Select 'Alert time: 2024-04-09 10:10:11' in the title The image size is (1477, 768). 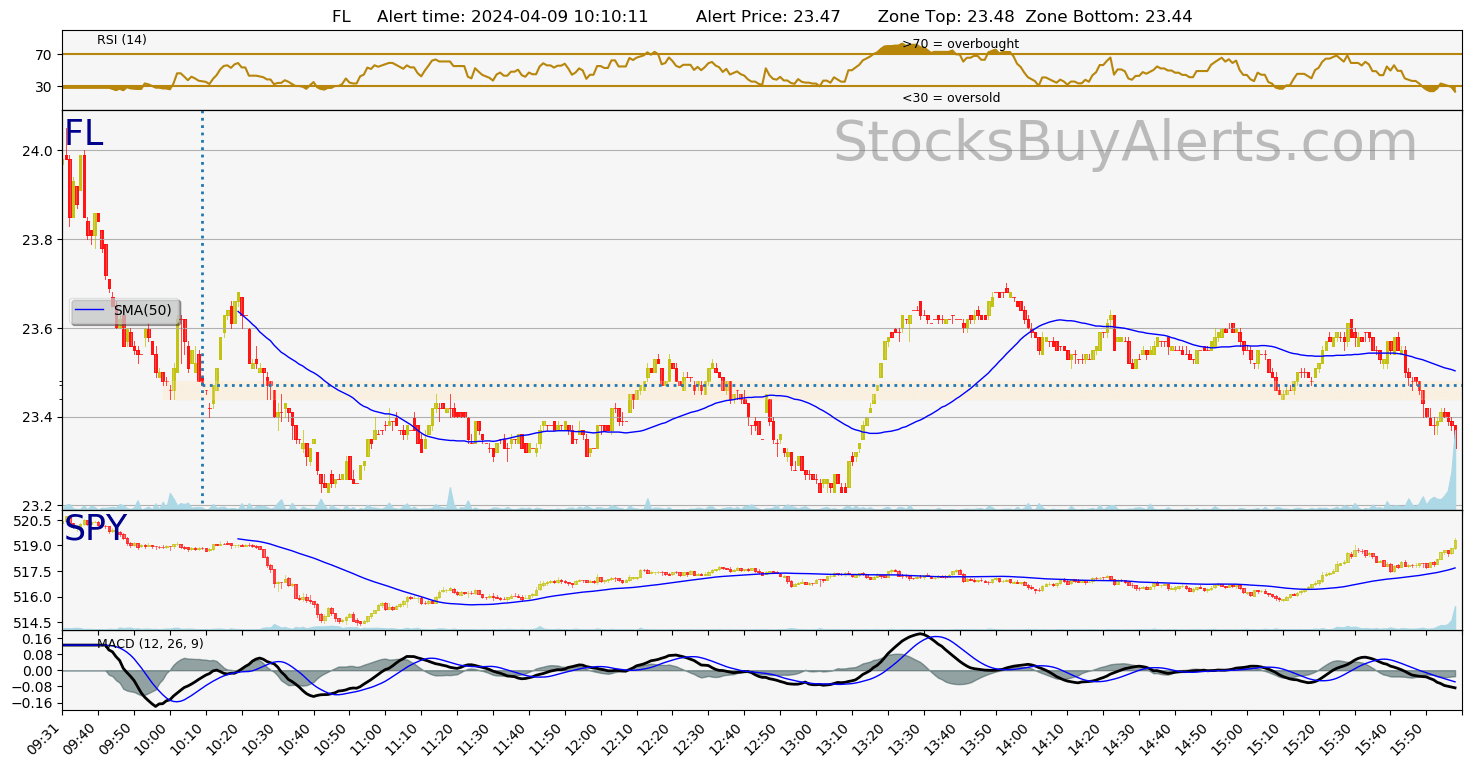512,17
